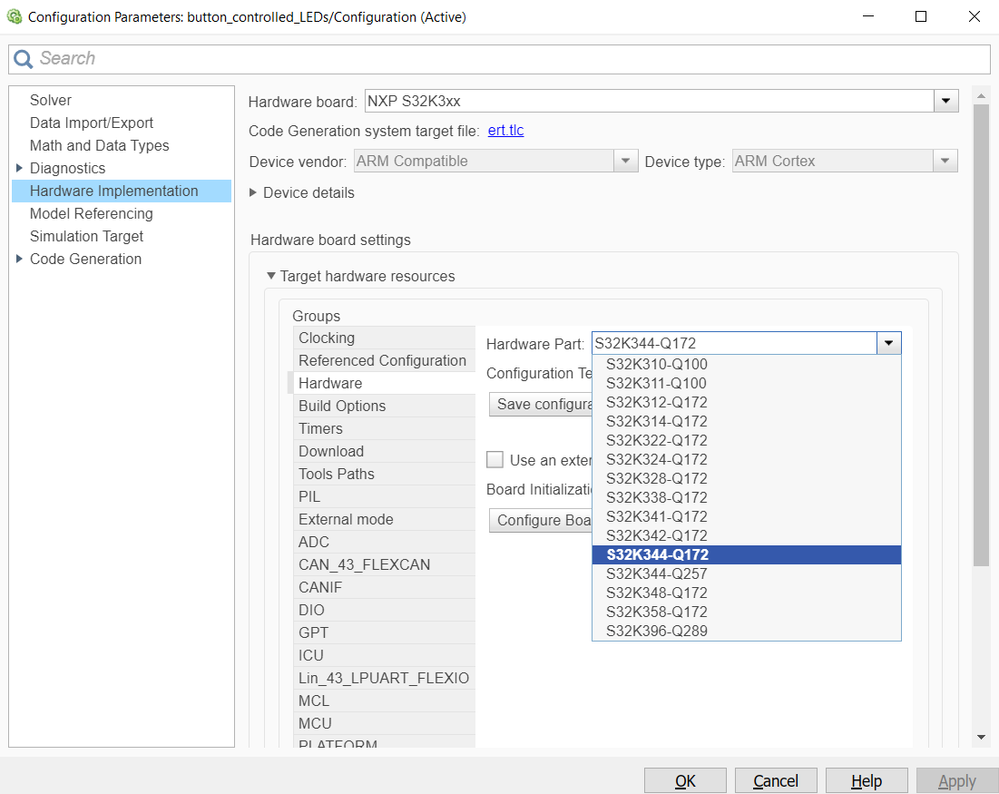The height and width of the screenshot is (794, 999).
Task: Choose S32K344-Q257 hardware part
Action: coord(747,574)
